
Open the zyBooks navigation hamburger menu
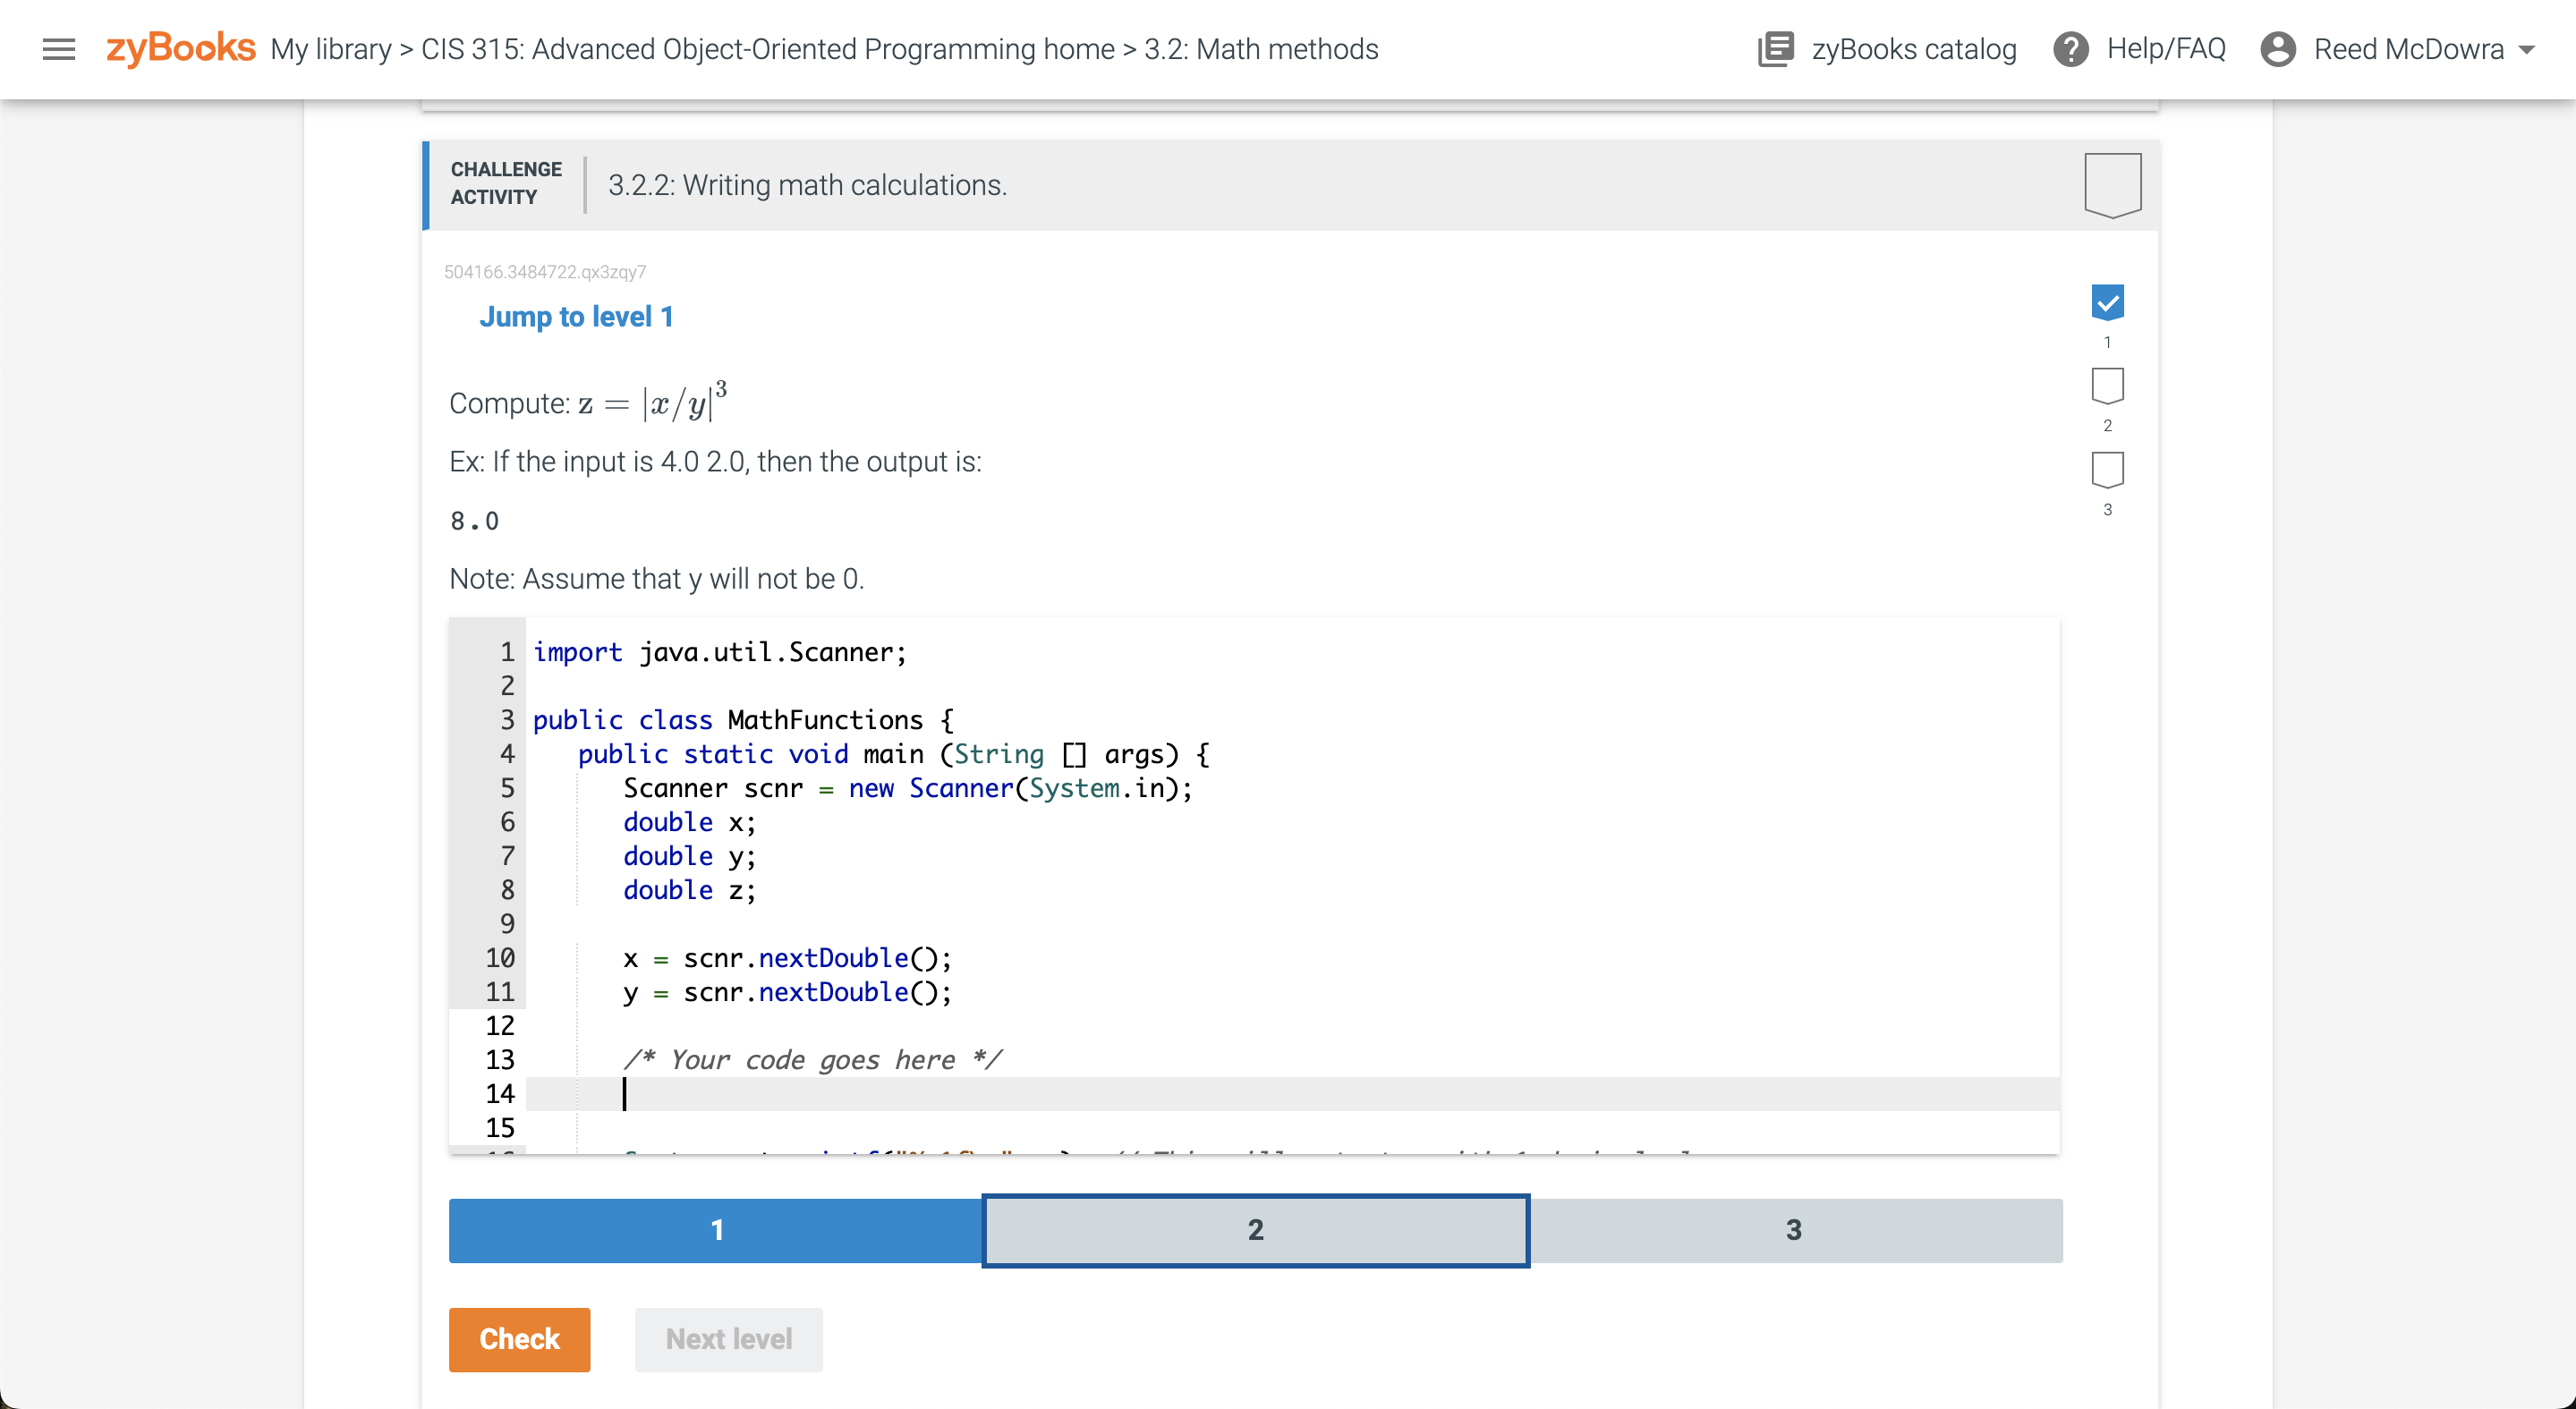(59, 49)
